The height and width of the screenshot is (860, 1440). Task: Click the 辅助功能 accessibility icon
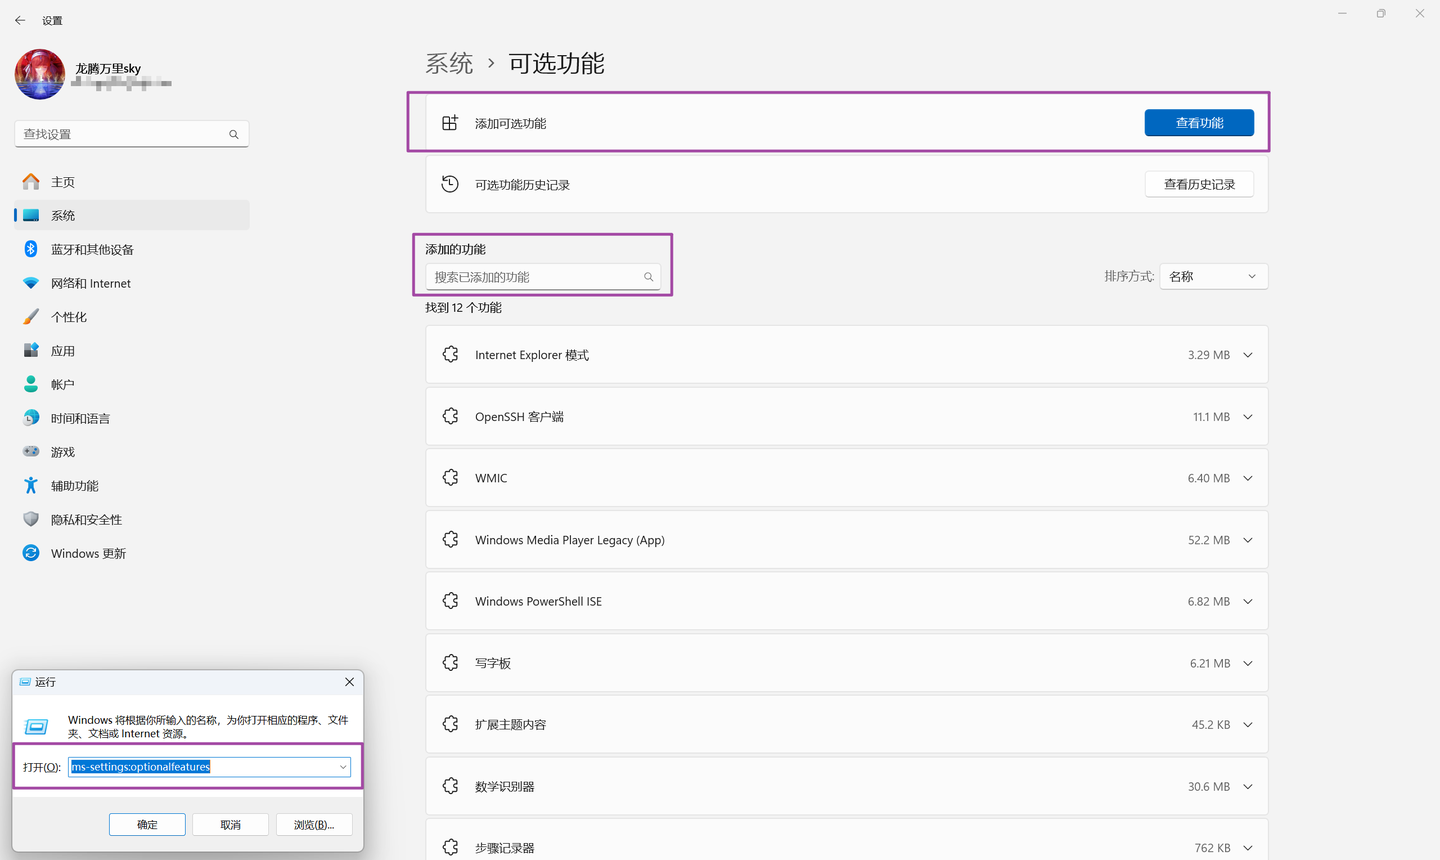pyautogui.click(x=31, y=486)
